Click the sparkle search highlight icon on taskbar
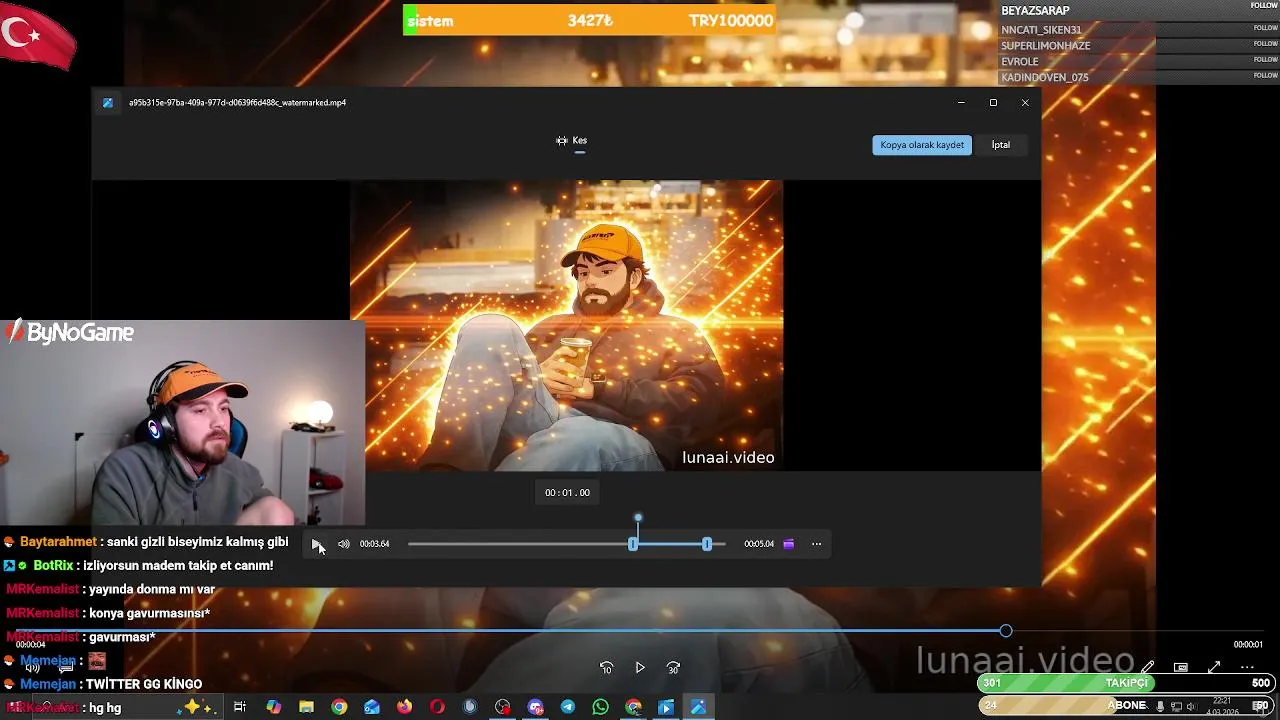 tap(196, 707)
